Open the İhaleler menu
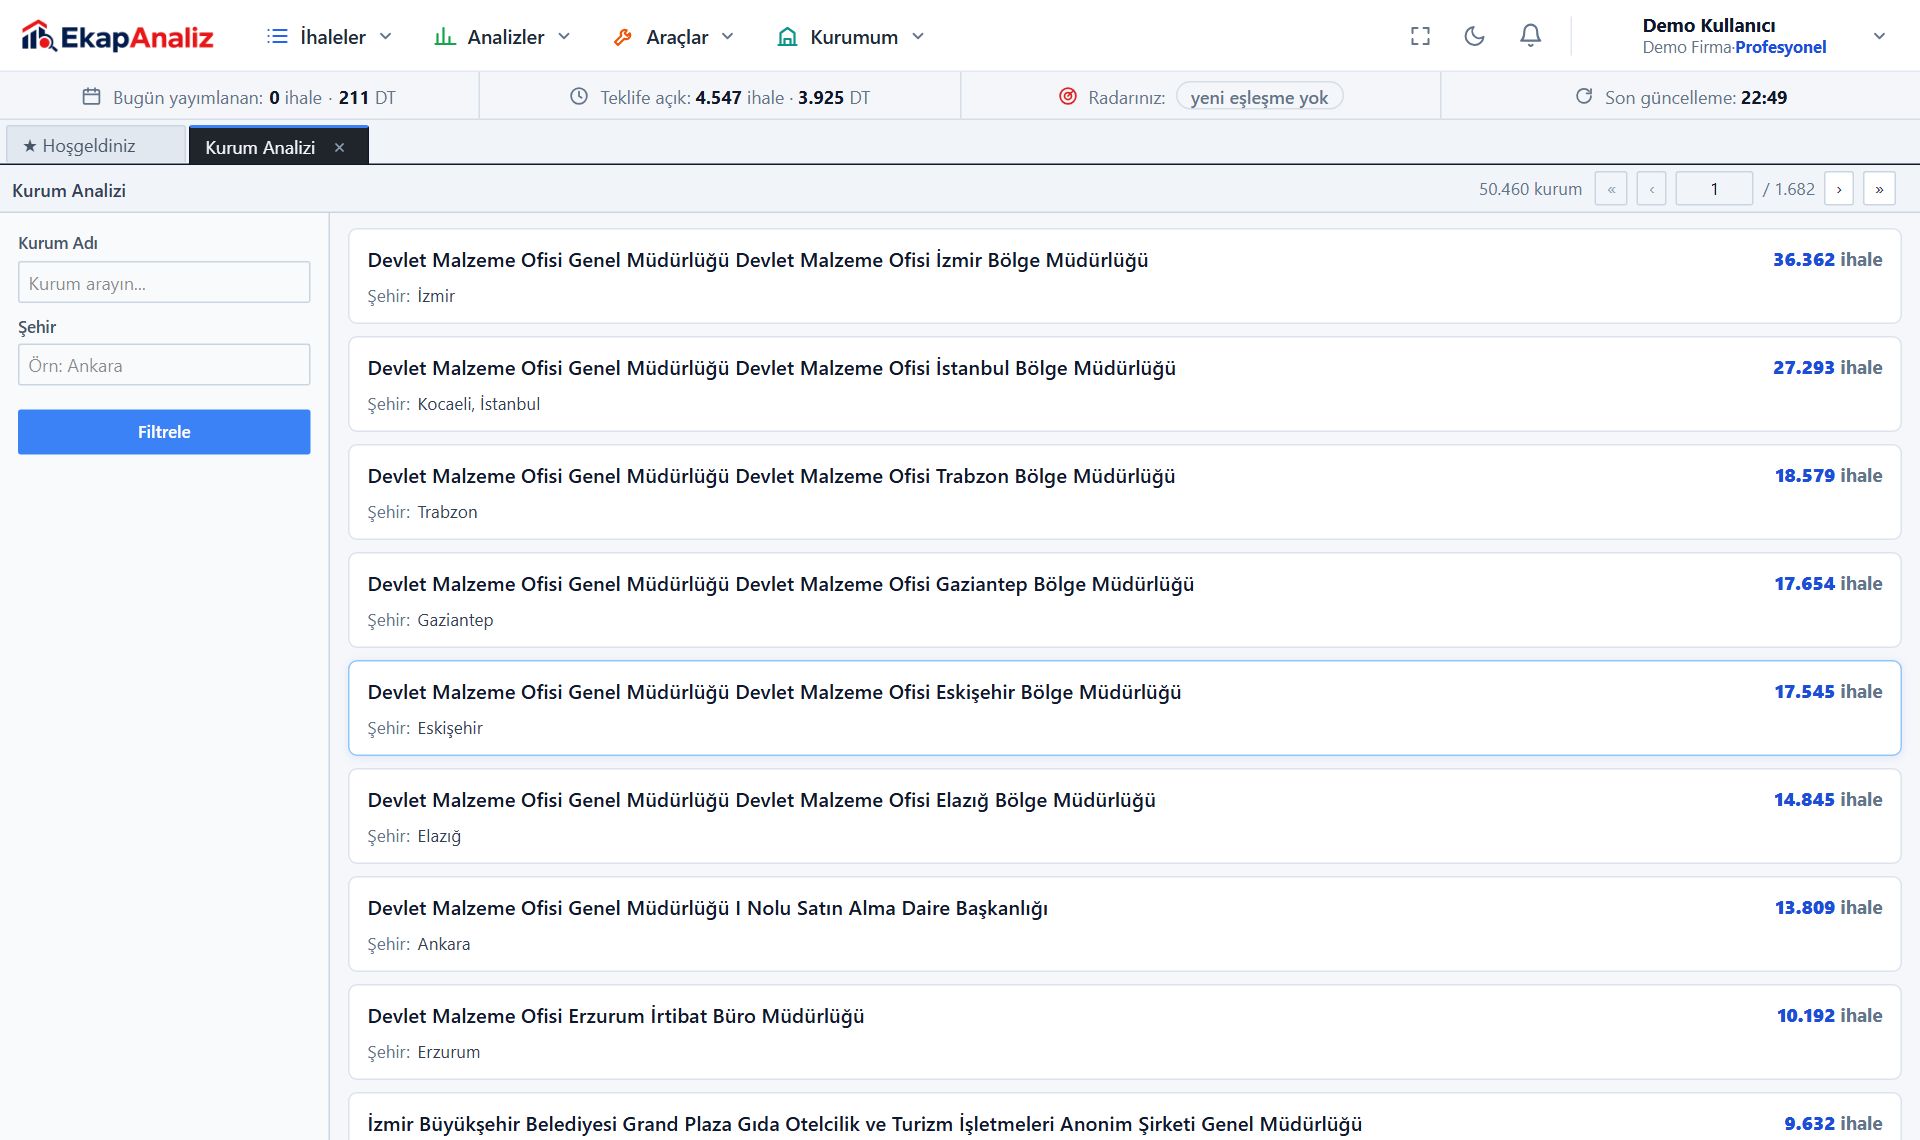The height and width of the screenshot is (1140, 1920). (329, 37)
